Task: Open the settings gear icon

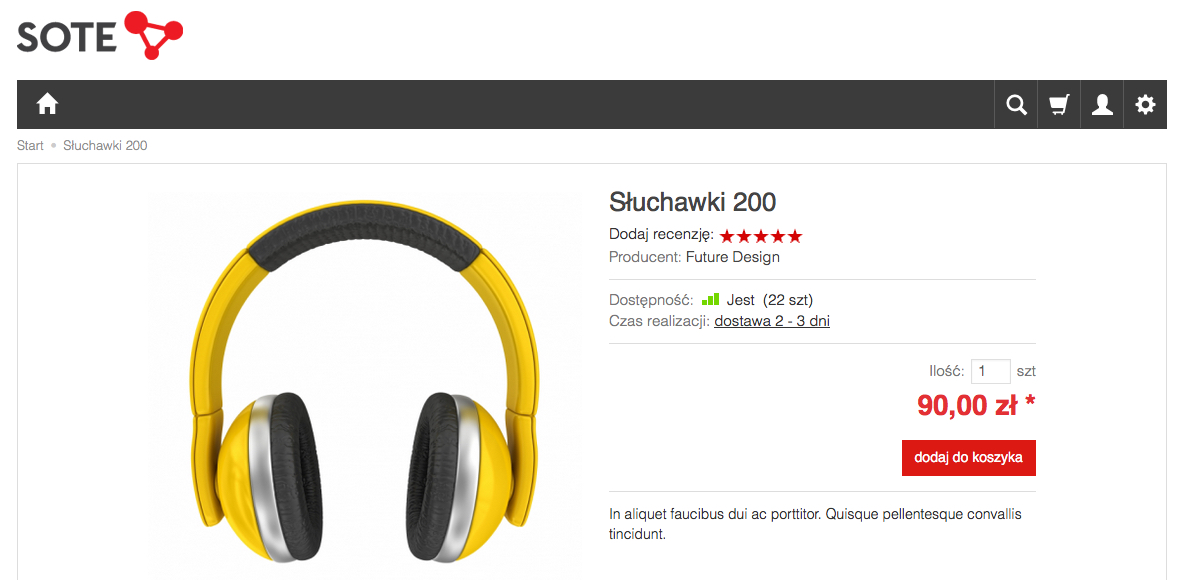Action: 1145,105
